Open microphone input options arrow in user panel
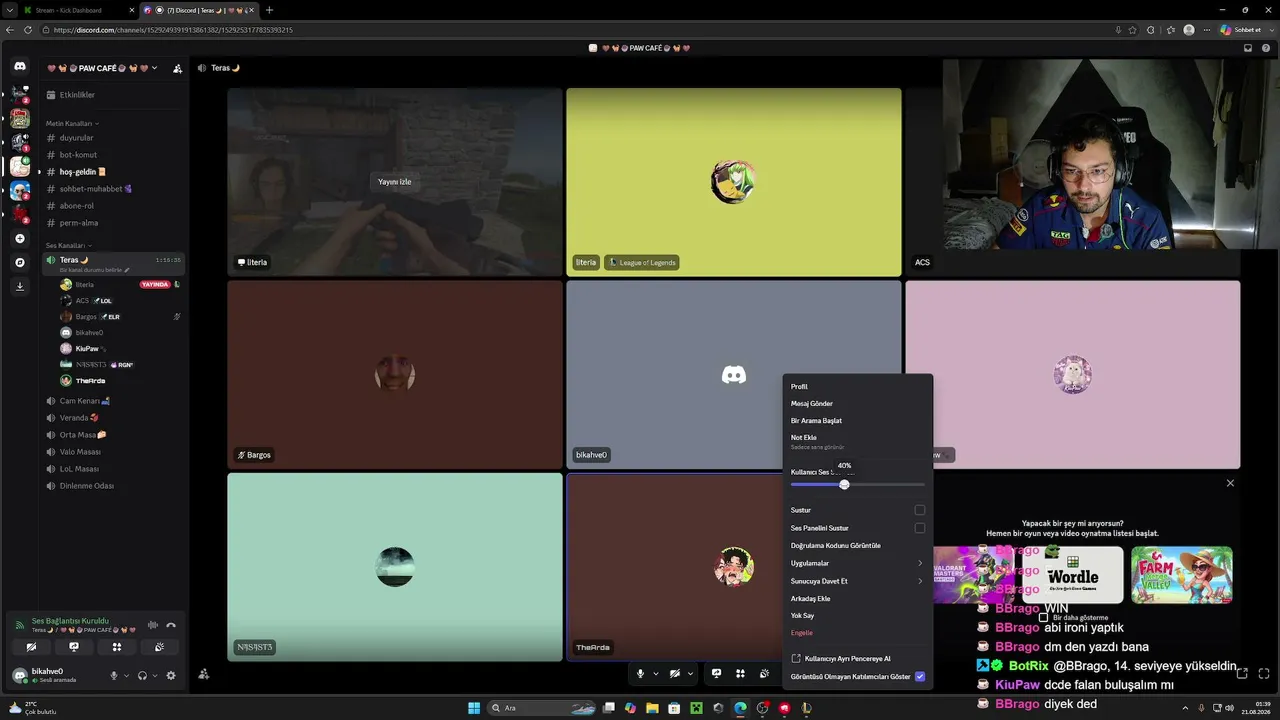Image resolution: width=1280 pixels, height=720 pixels. pos(126,675)
